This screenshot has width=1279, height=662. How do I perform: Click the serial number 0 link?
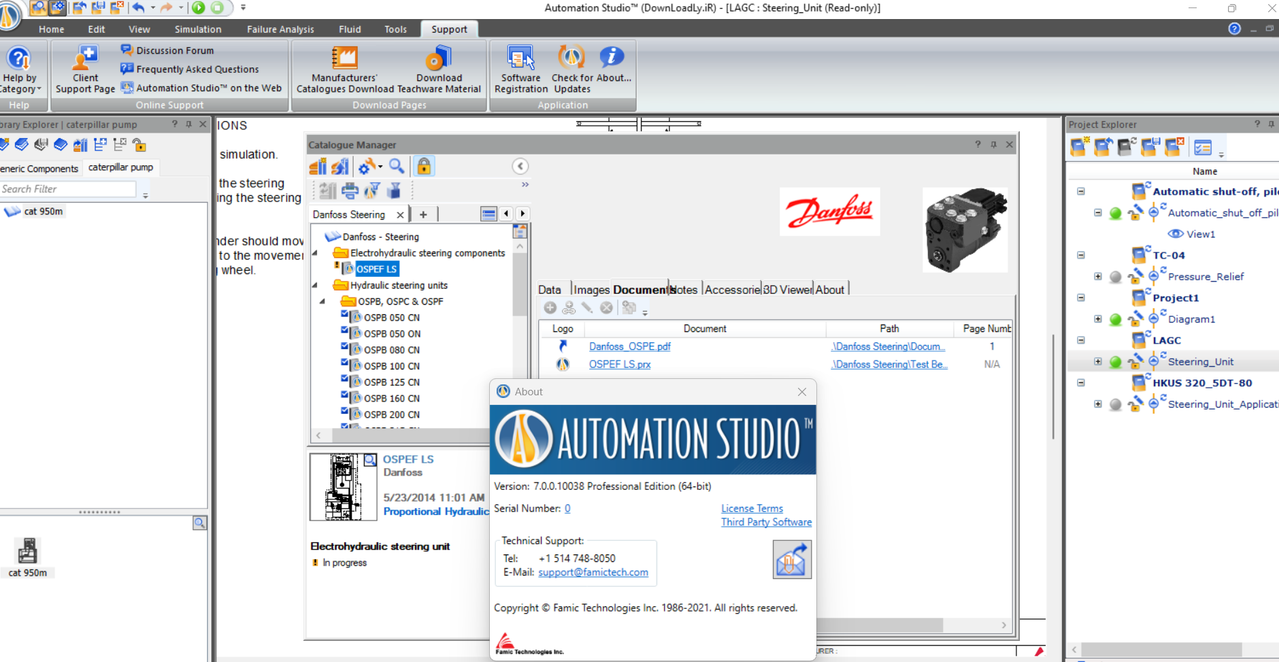pos(567,508)
